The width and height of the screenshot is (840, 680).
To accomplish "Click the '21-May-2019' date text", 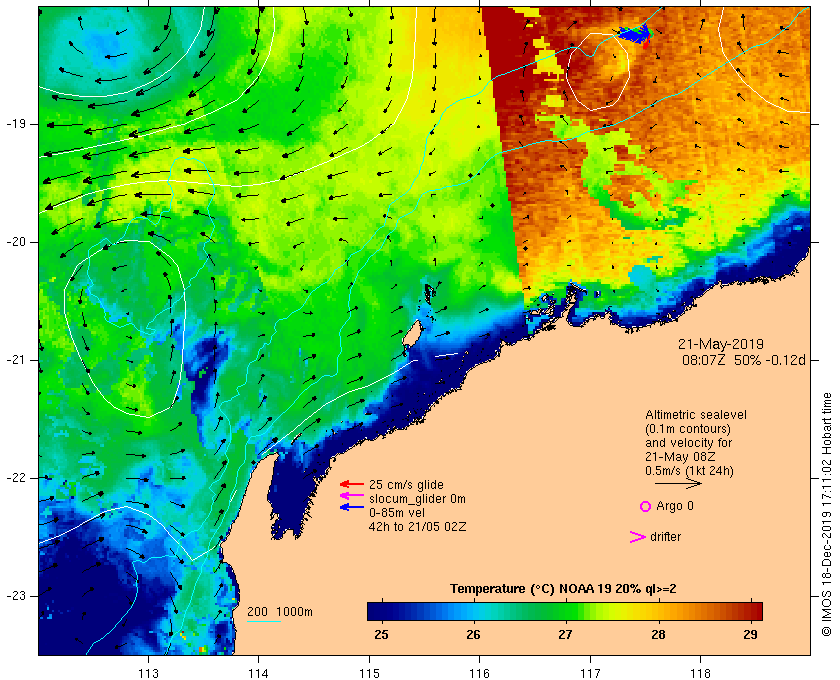I will point(721,344).
